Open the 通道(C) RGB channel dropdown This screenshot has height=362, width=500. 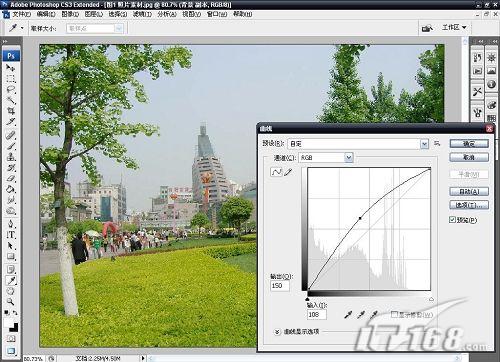(326, 157)
